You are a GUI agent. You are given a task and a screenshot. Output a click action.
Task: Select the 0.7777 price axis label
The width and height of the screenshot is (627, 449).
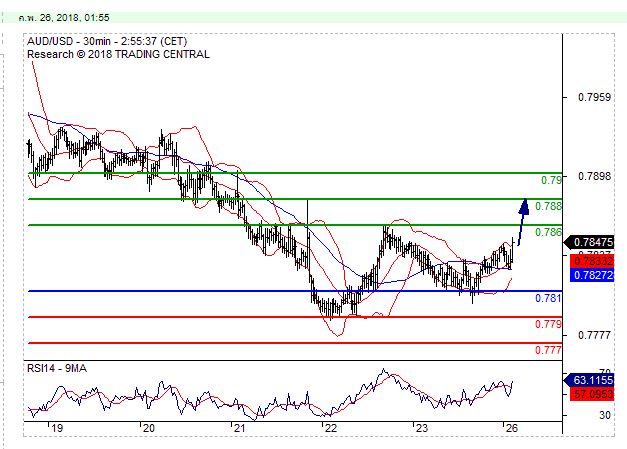(x=594, y=335)
